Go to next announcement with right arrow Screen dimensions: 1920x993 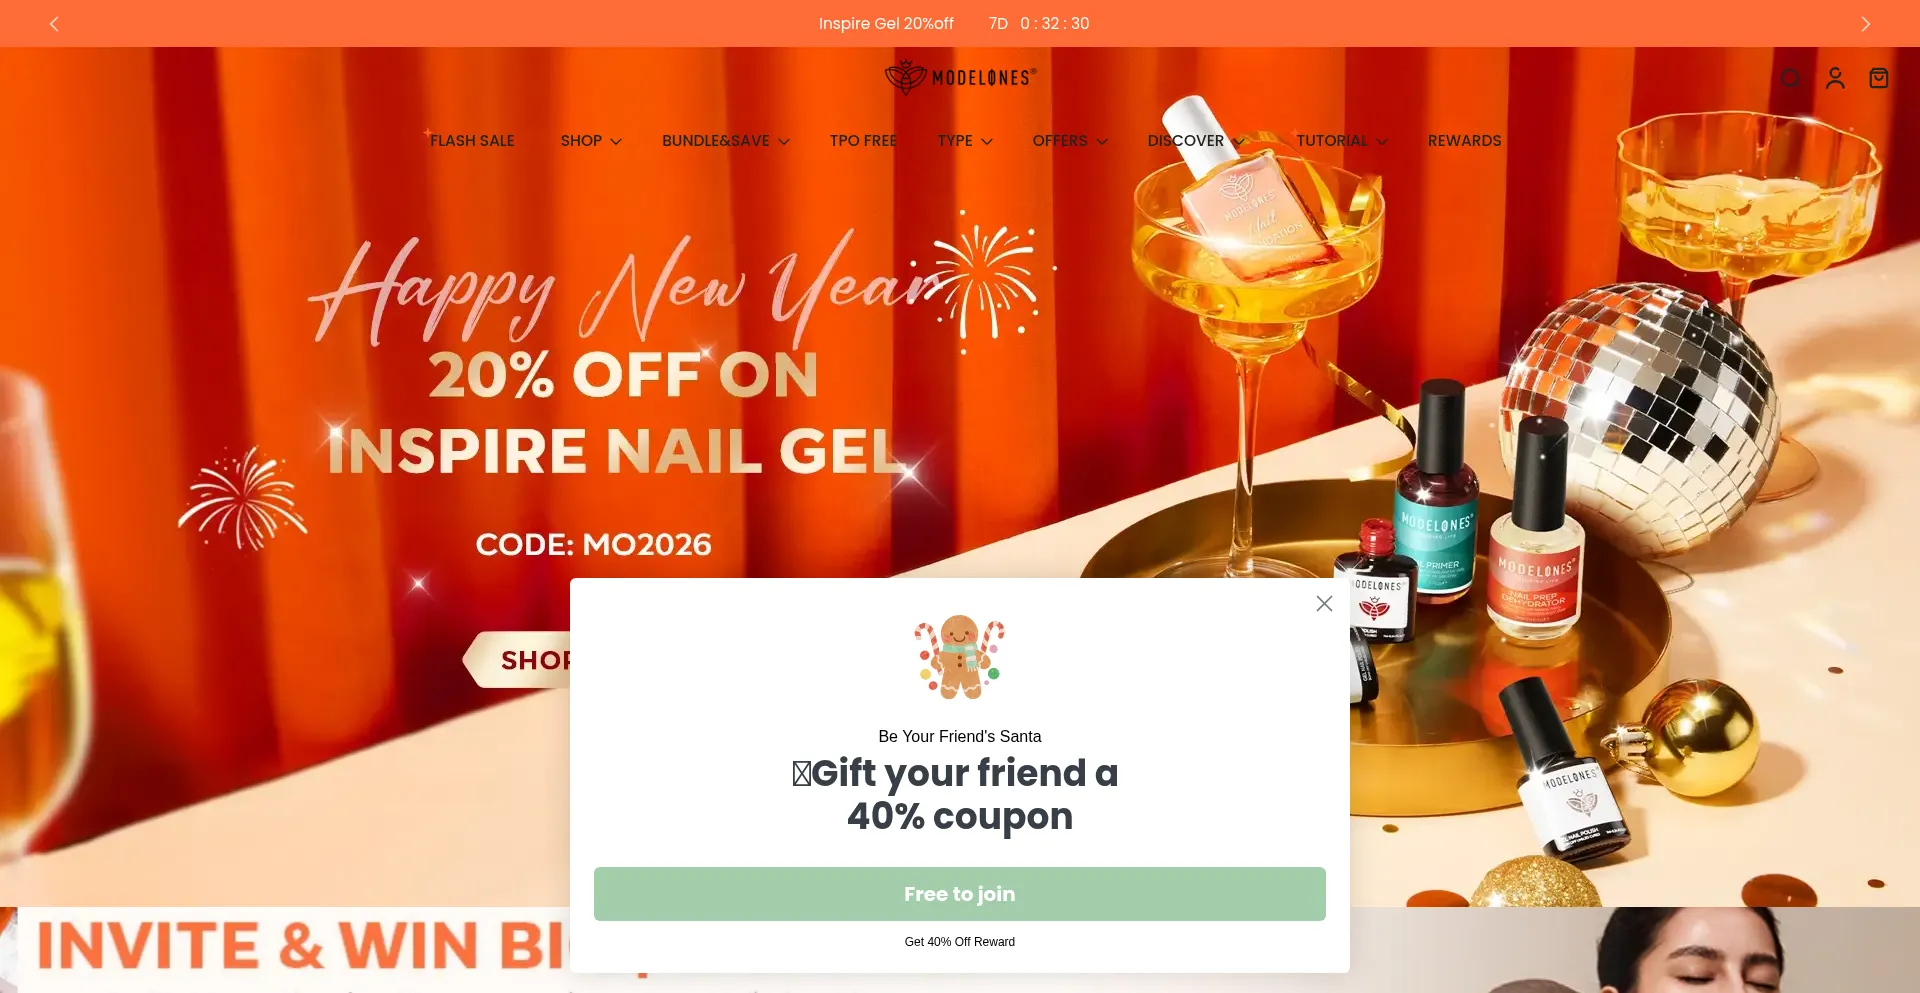1865,24
